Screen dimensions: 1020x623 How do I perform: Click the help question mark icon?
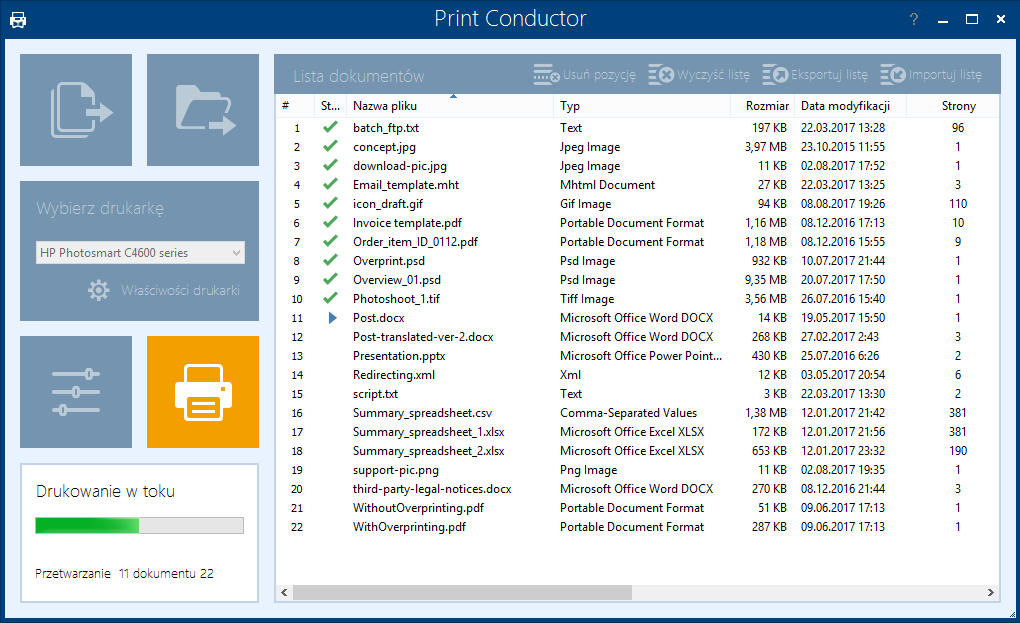click(914, 20)
